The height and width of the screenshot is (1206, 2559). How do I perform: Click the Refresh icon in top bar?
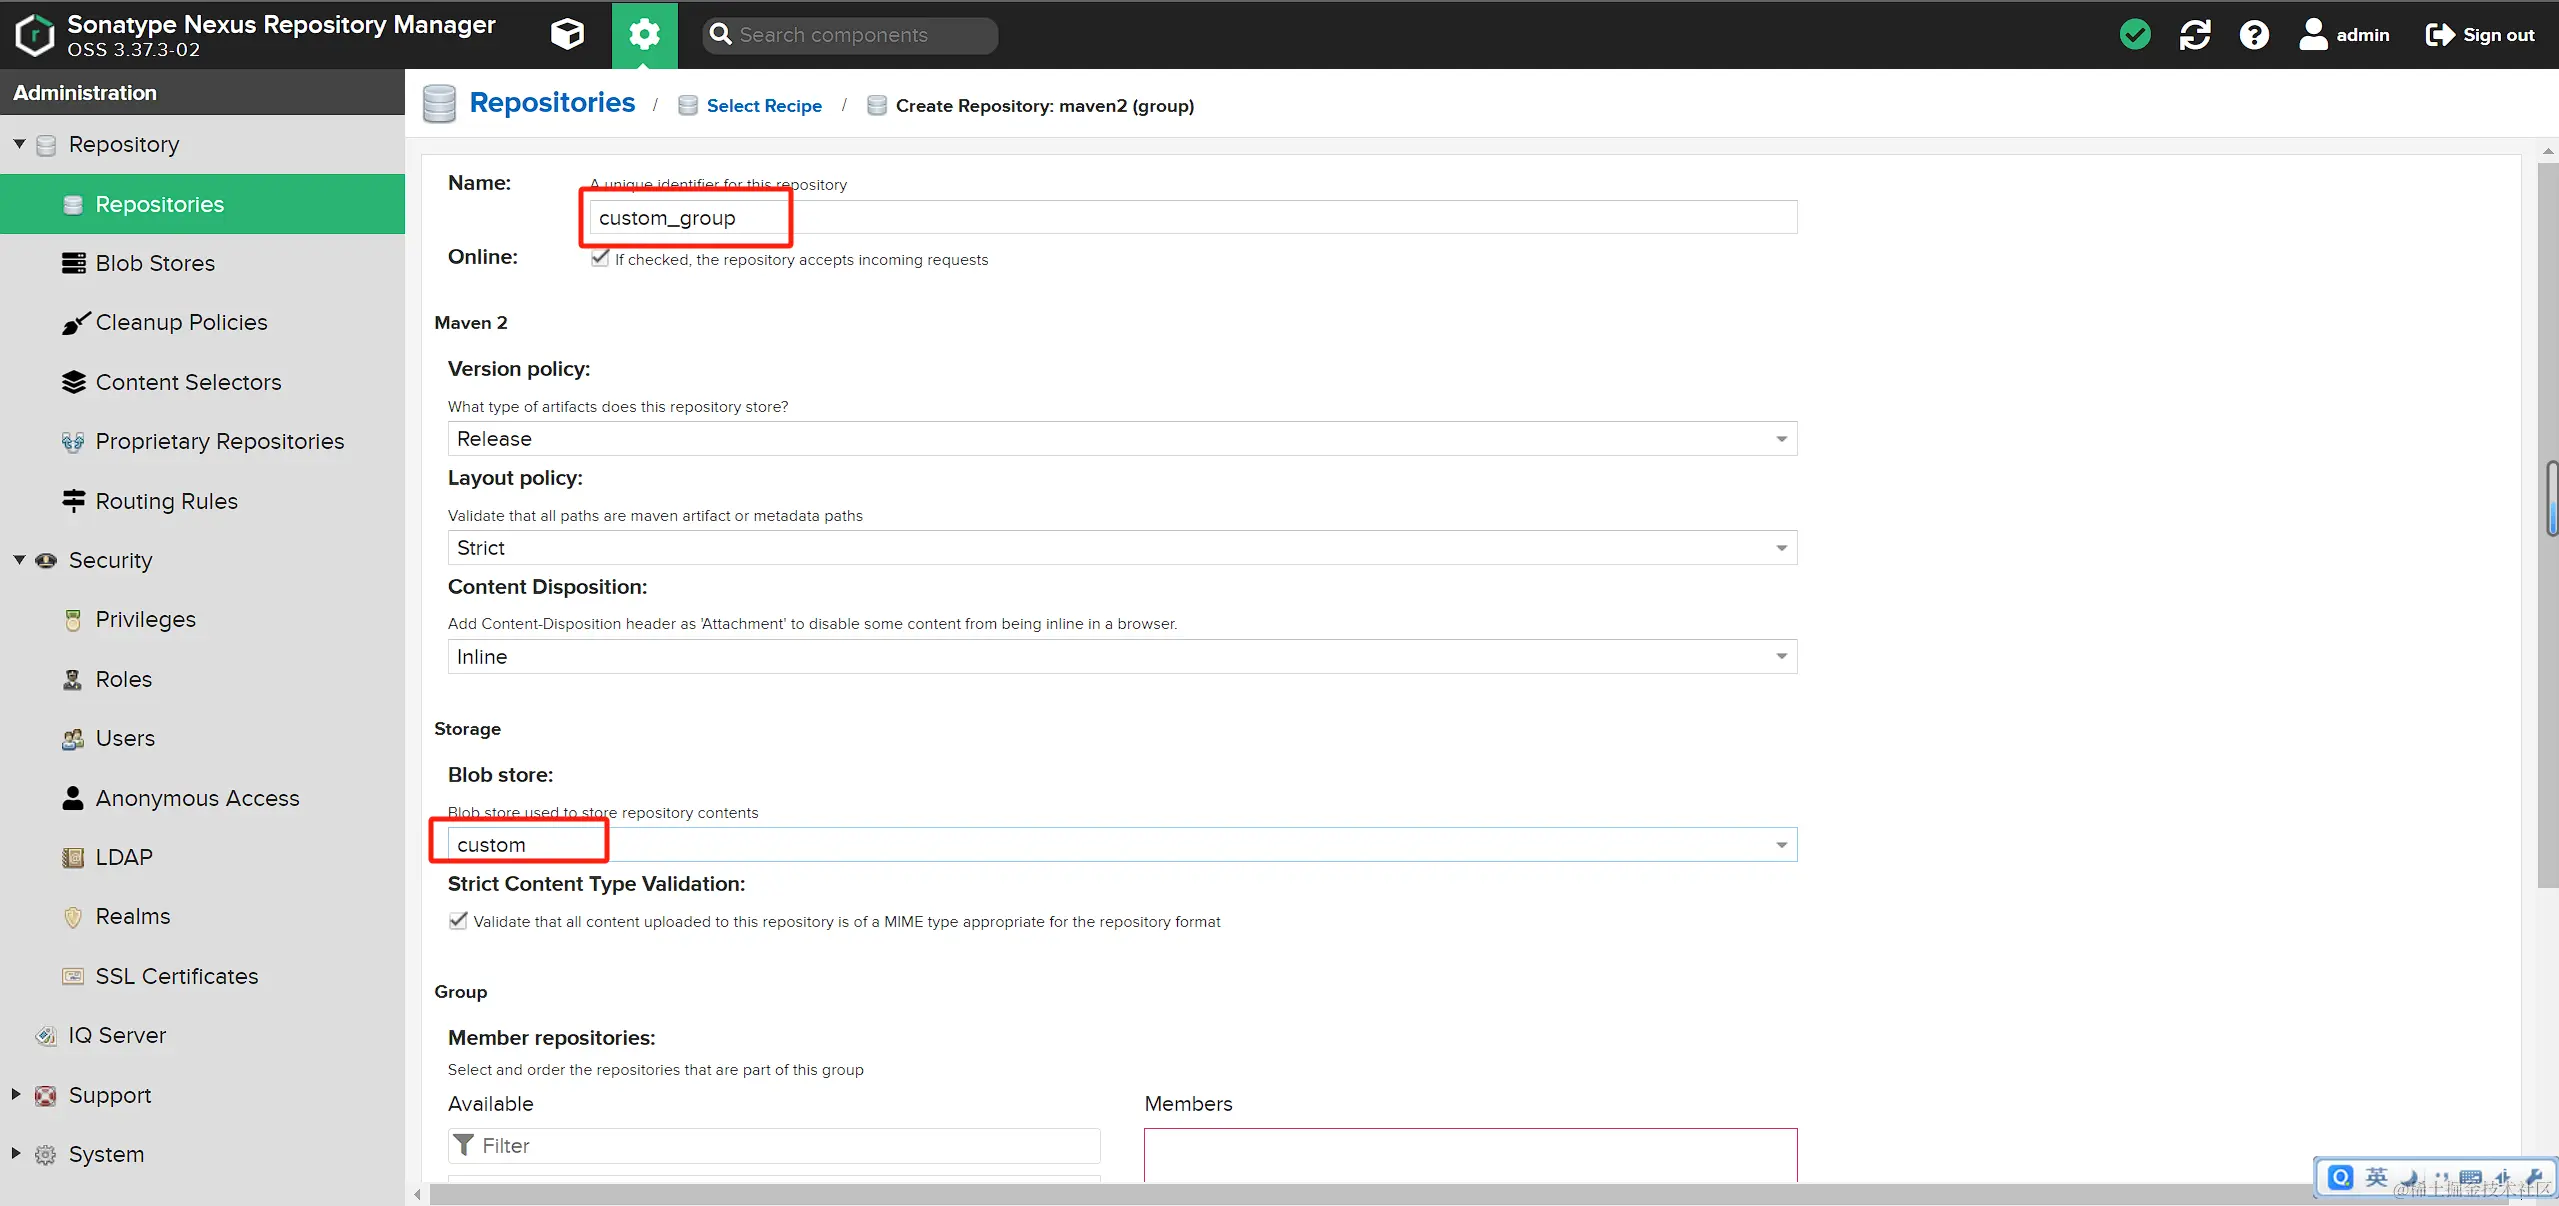coord(2195,35)
